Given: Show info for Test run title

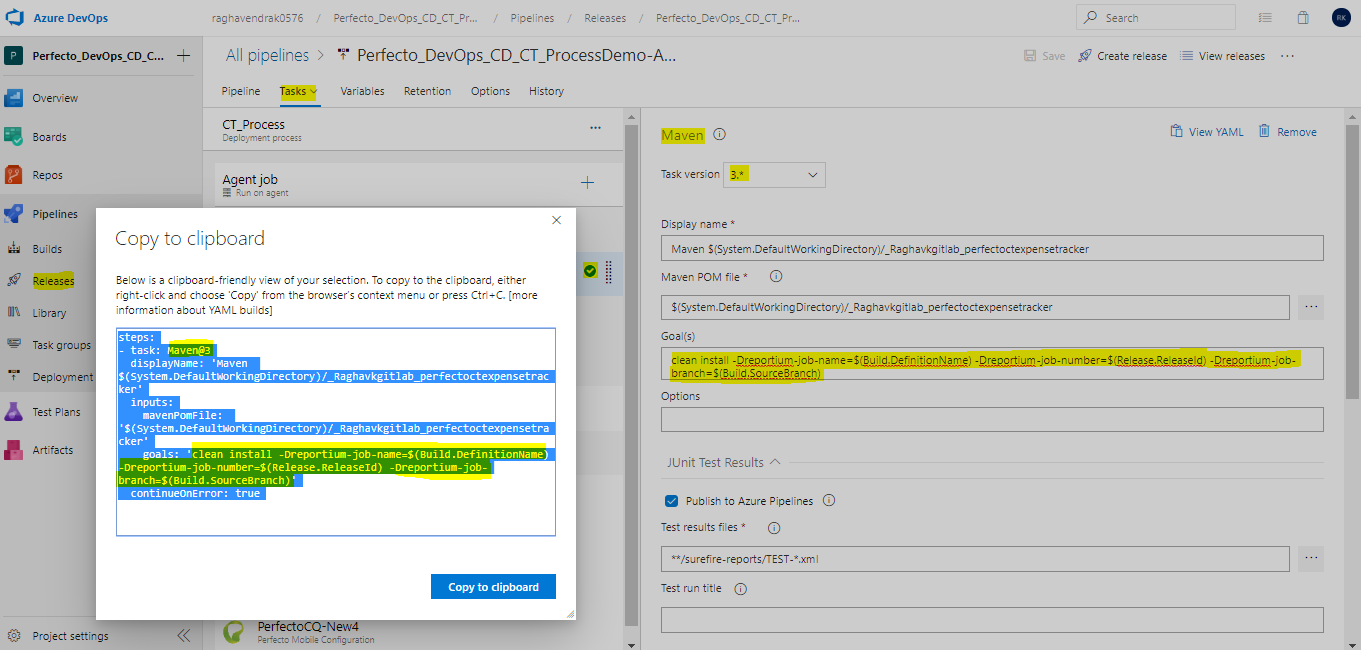Looking at the screenshot, I should (741, 589).
